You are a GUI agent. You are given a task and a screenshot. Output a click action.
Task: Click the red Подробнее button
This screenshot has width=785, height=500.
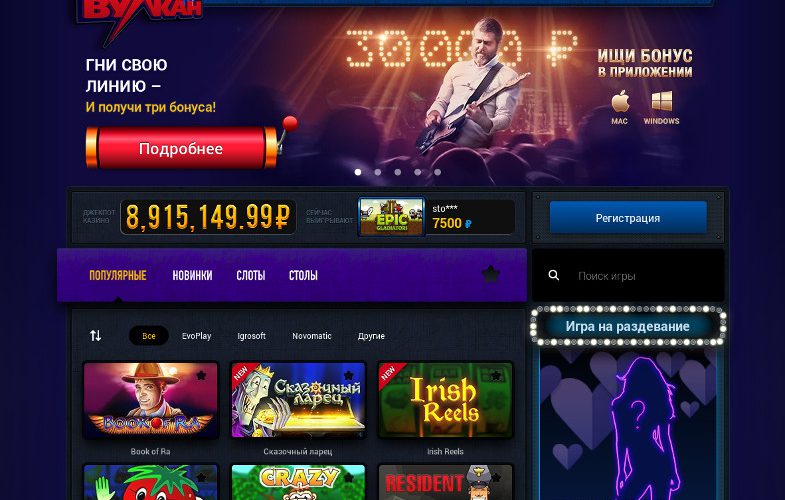(181, 148)
